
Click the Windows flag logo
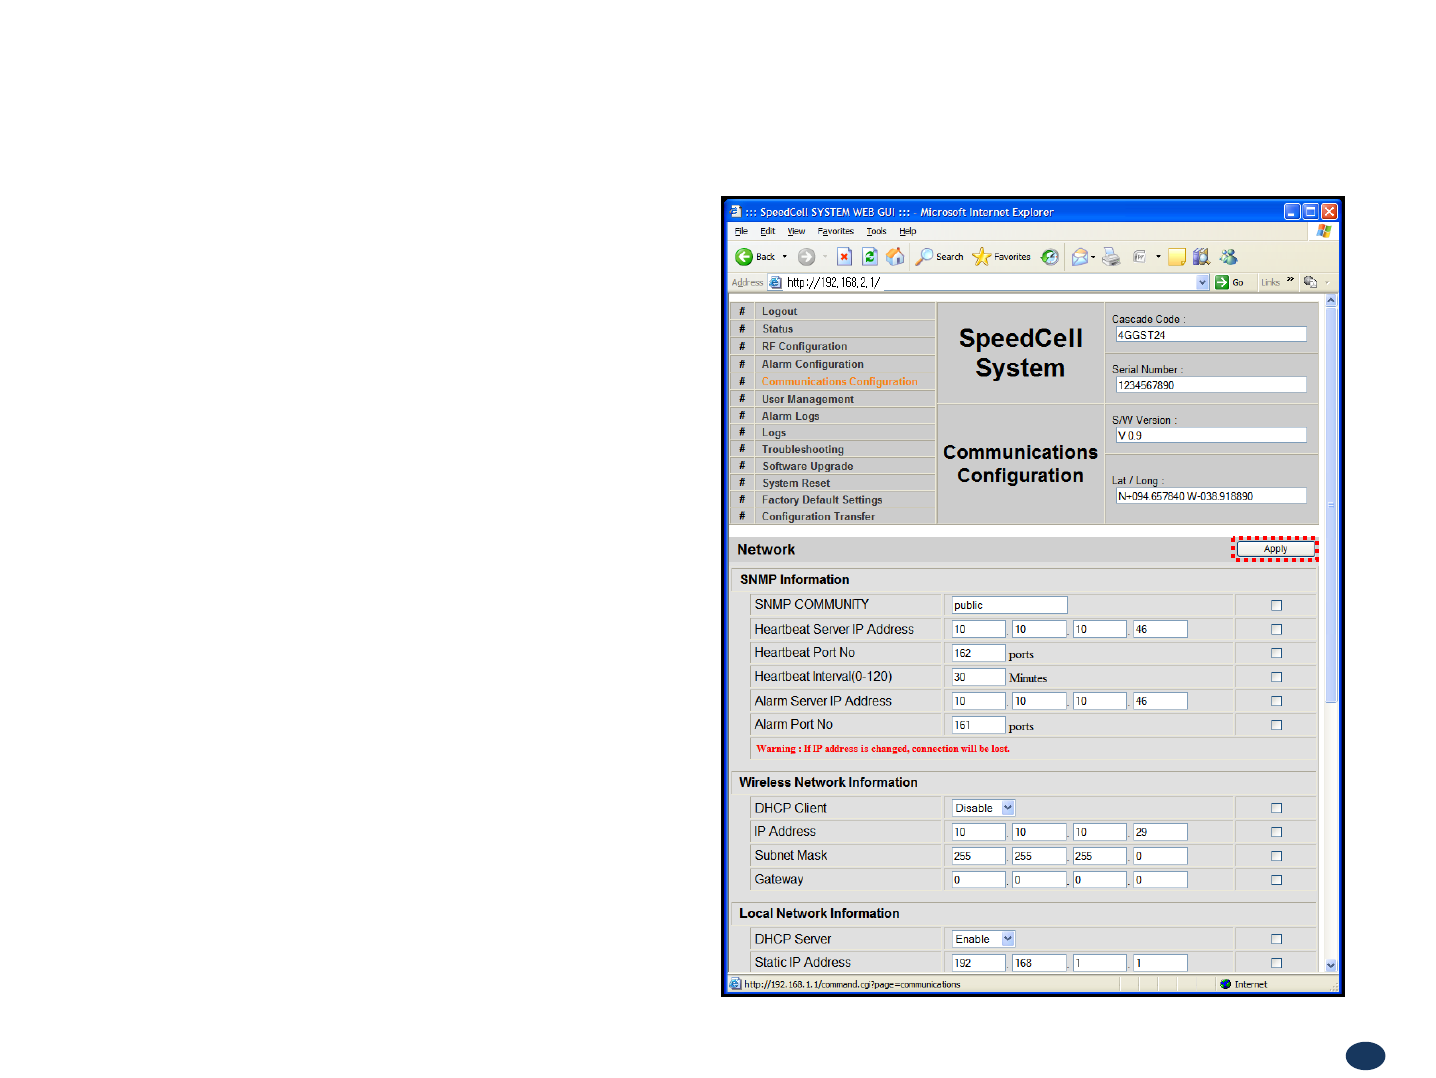pos(1324,231)
